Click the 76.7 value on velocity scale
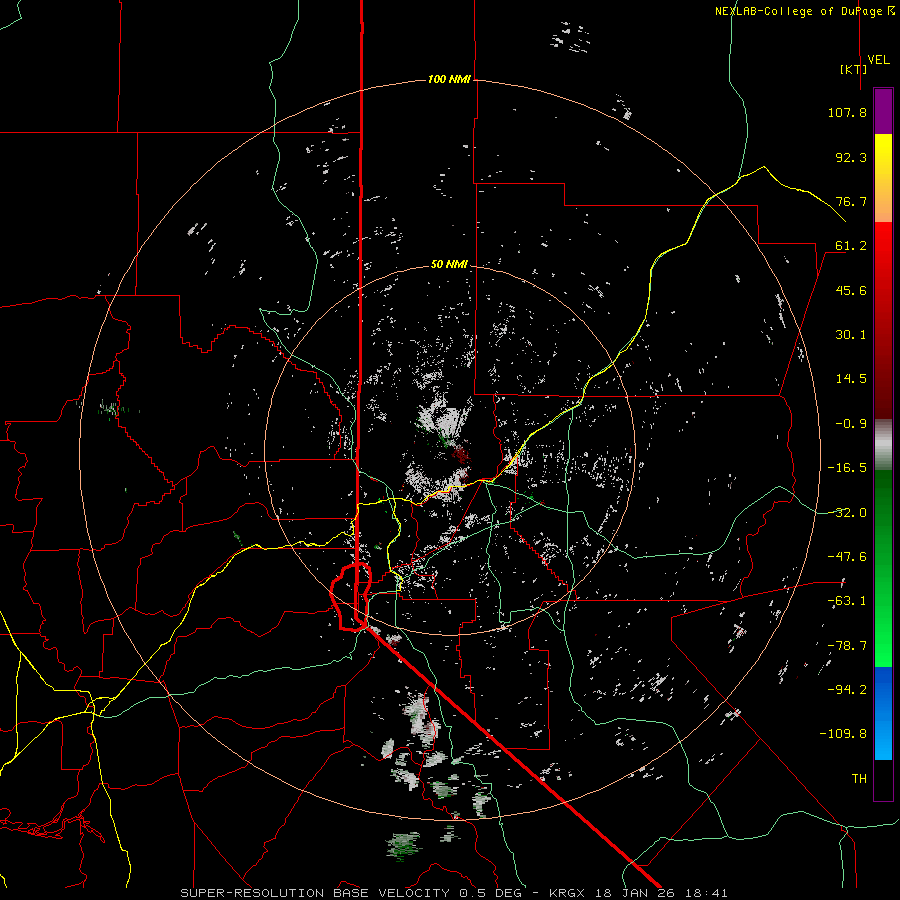 click(x=851, y=201)
